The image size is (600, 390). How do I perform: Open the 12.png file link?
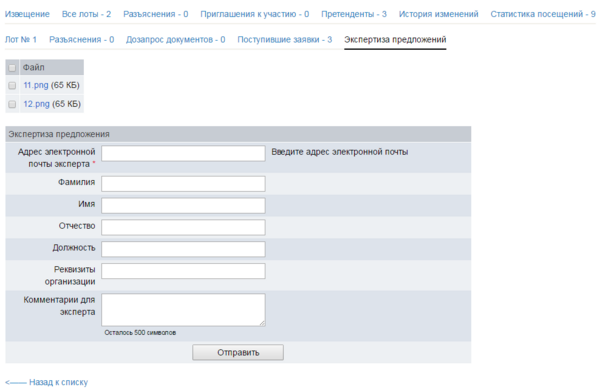coord(36,104)
